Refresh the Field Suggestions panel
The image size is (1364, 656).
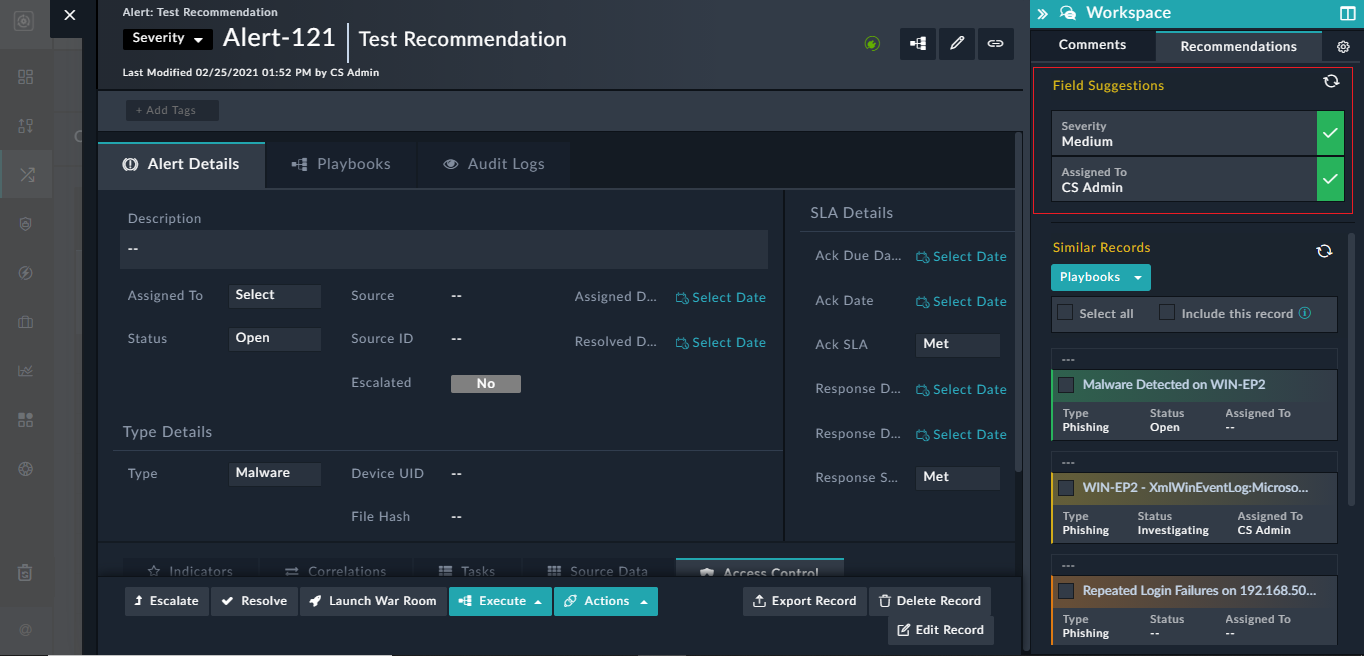coord(1330,81)
